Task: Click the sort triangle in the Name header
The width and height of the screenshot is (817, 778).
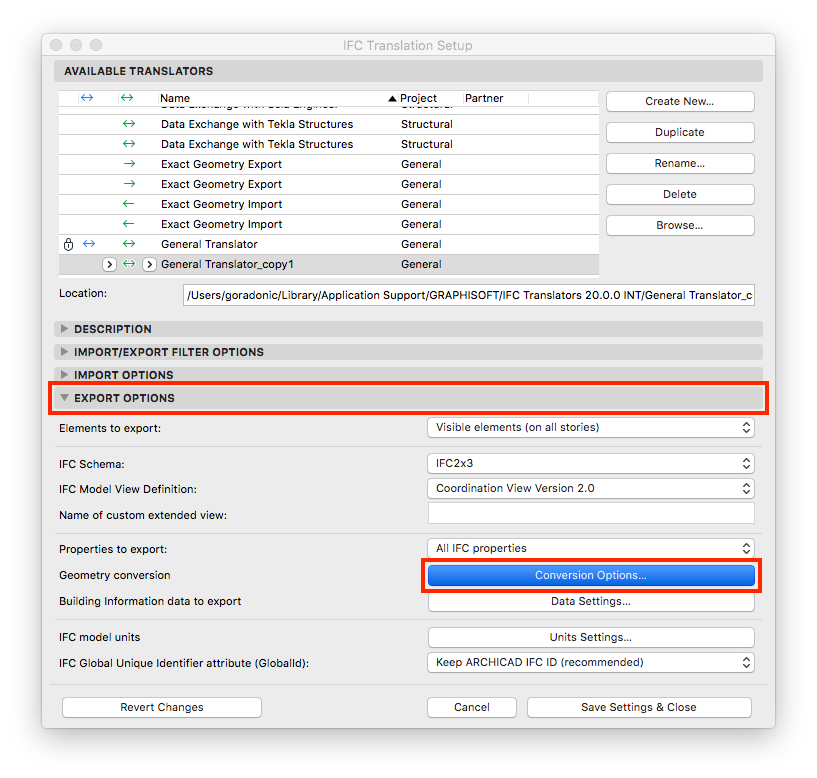Action: (392, 98)
